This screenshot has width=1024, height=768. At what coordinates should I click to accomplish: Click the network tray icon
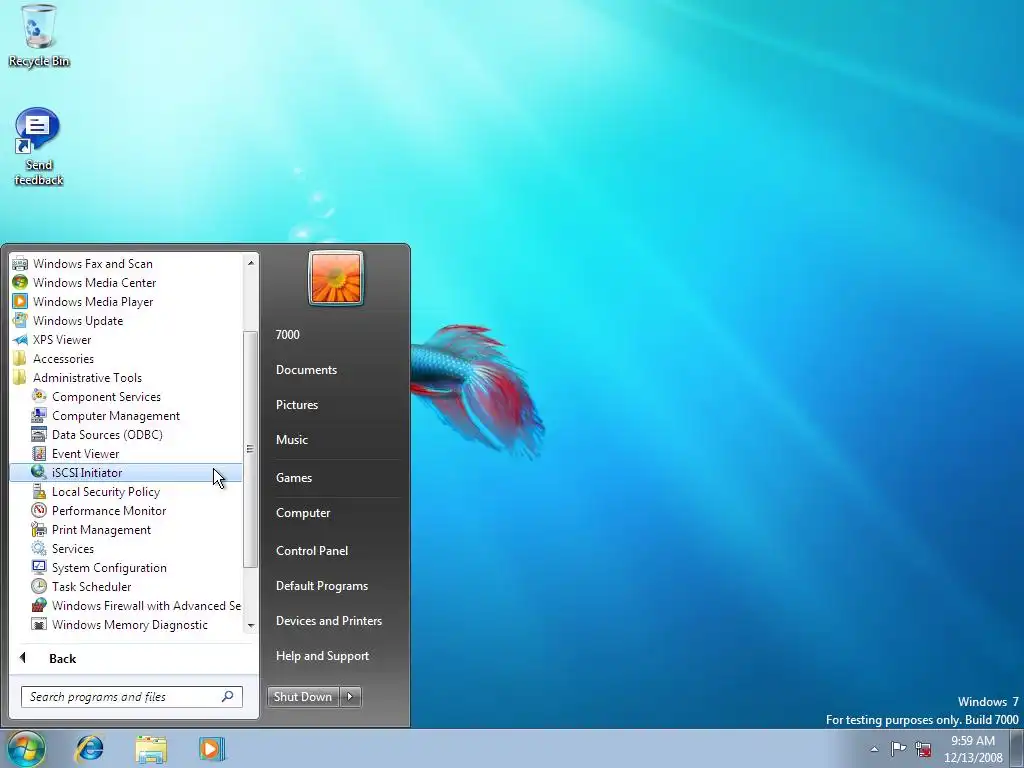(x=923, y=748)
